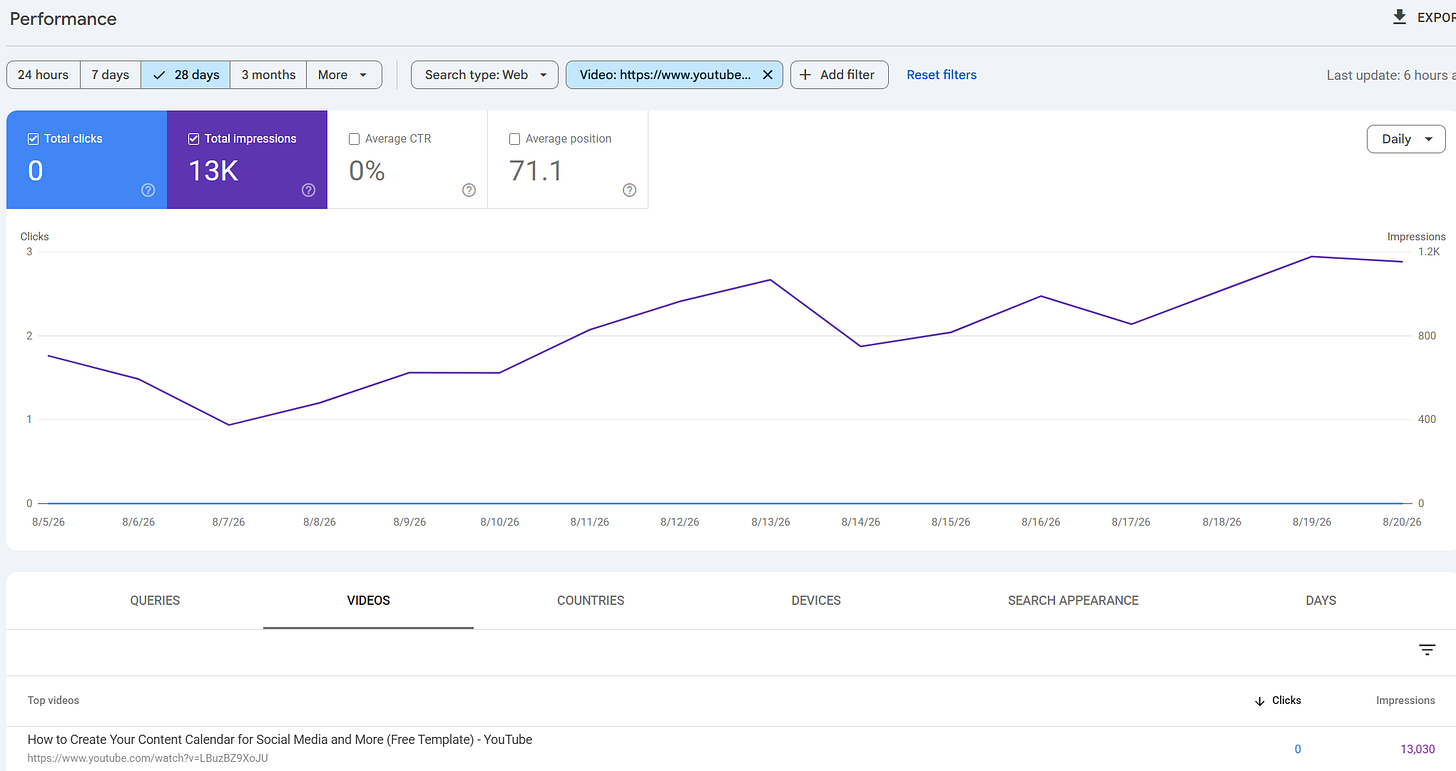Uncheck the Total clicks checkbox

click(34, 139)
